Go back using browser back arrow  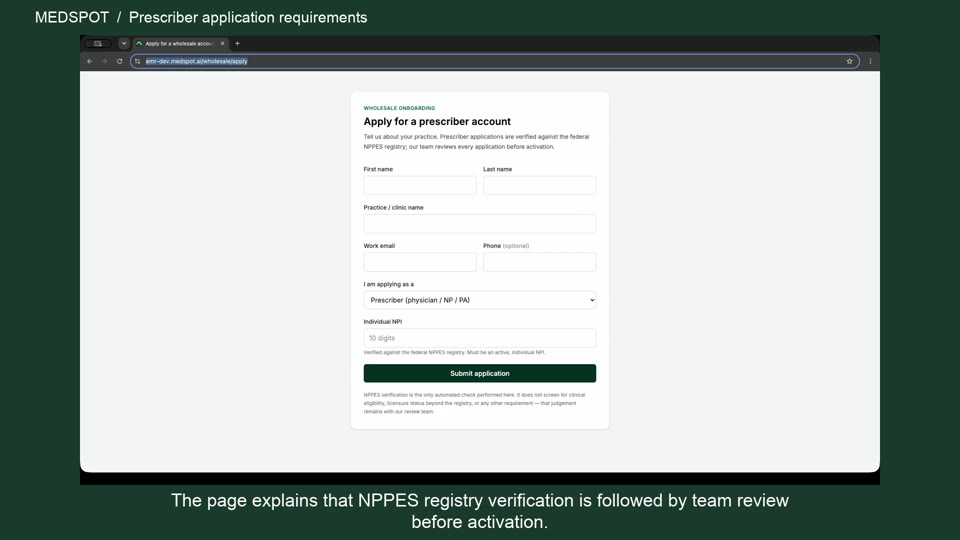pos(89,61)
